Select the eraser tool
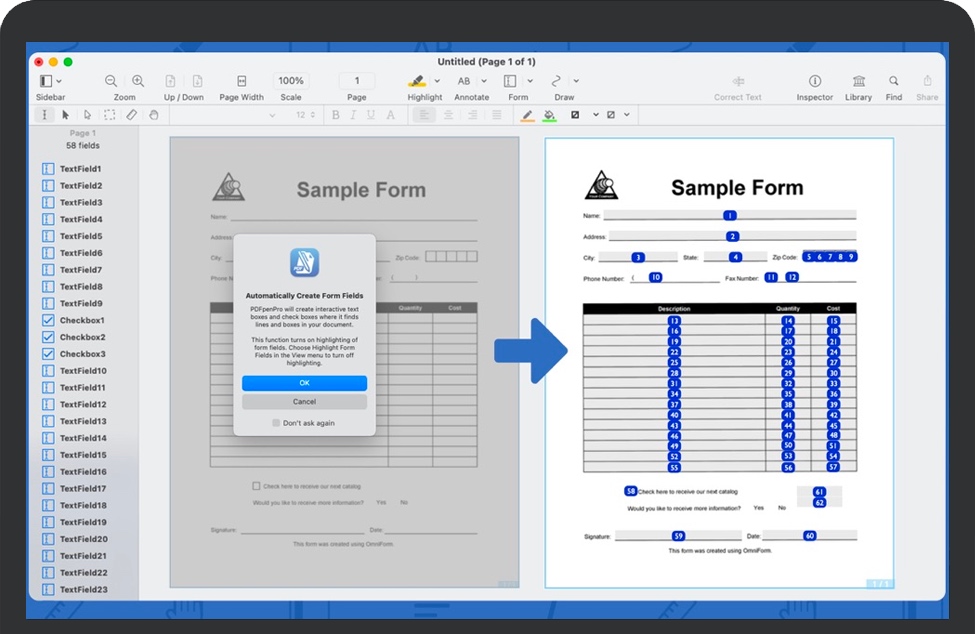 131,115
